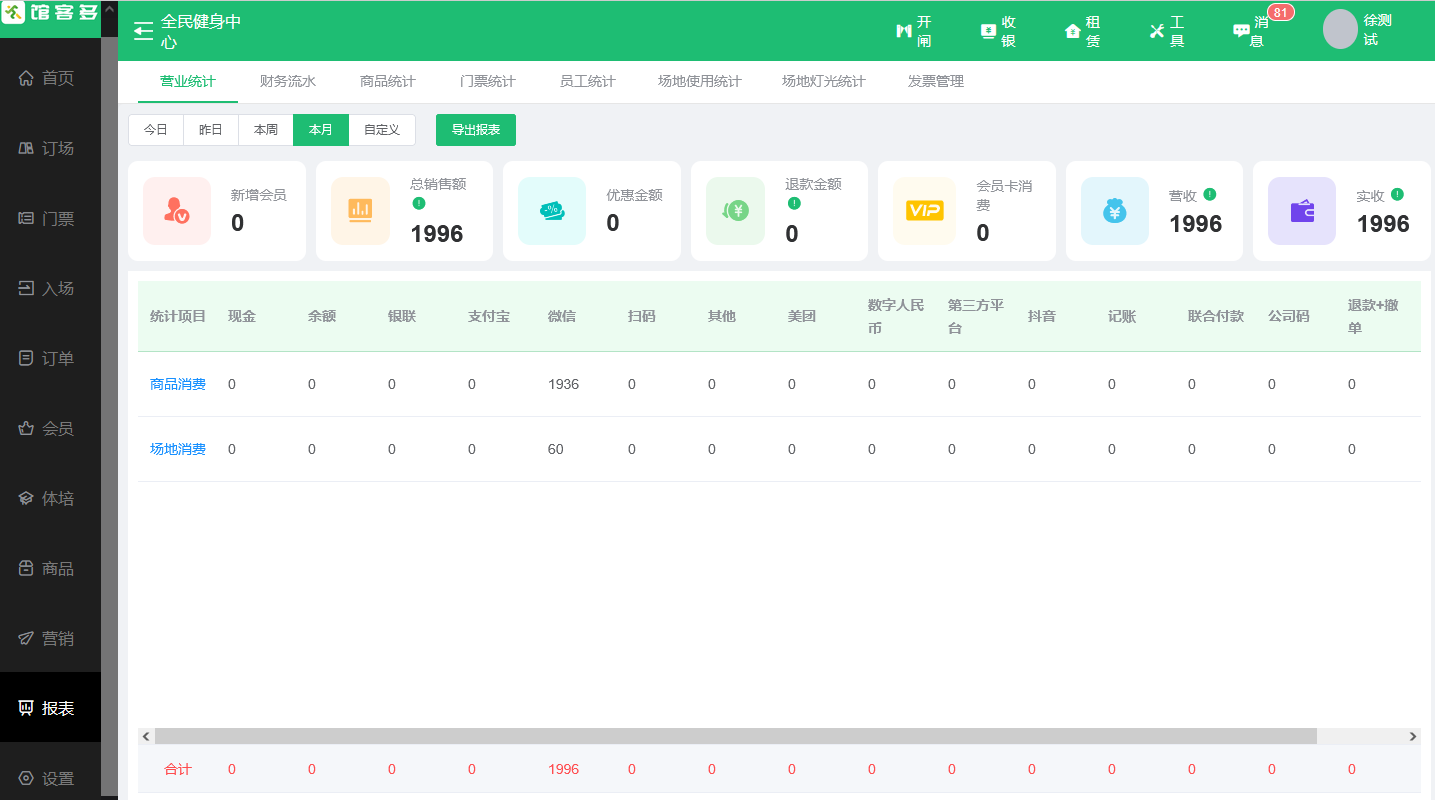Click the 优惠金额 coupon icon
The width and height of the screenshot is (1435, 800).
(x=552, y=211)
